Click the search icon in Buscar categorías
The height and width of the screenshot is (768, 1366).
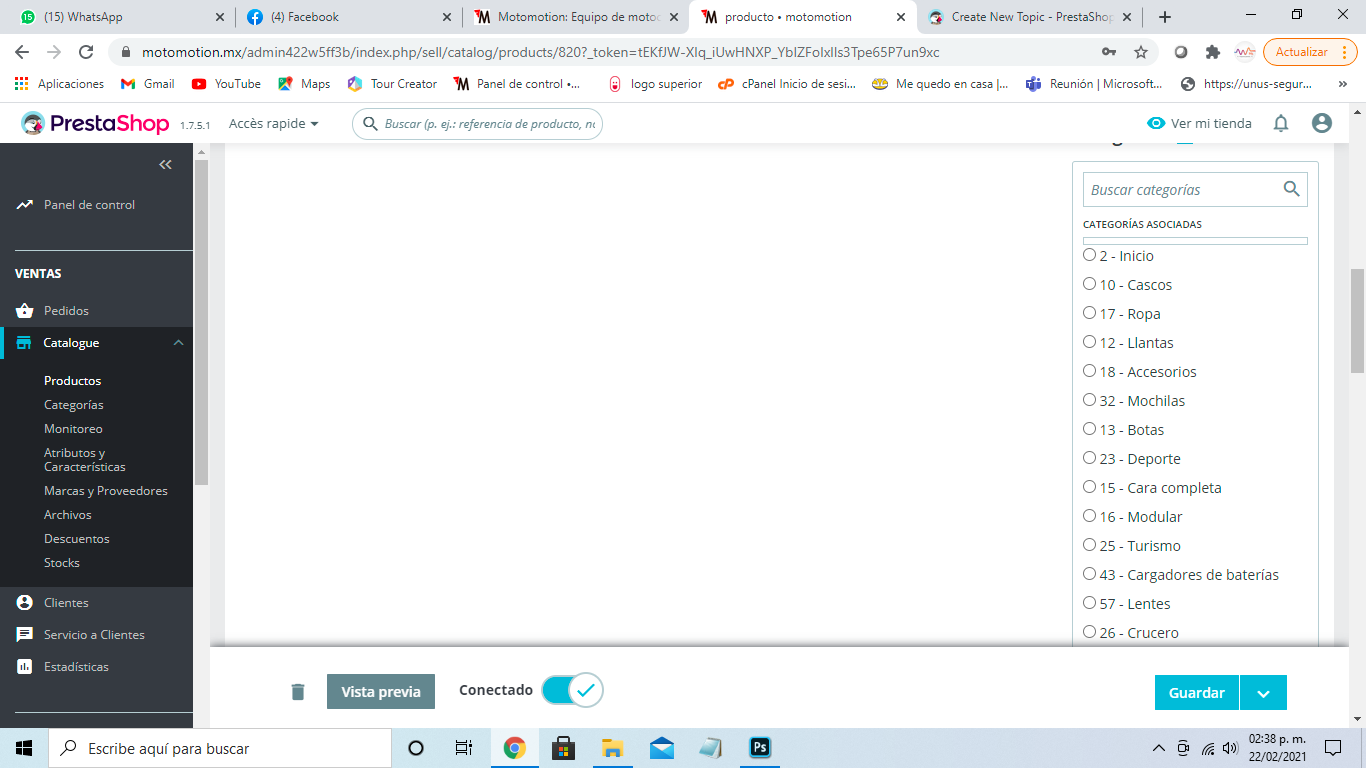(x=1291, y=189)
